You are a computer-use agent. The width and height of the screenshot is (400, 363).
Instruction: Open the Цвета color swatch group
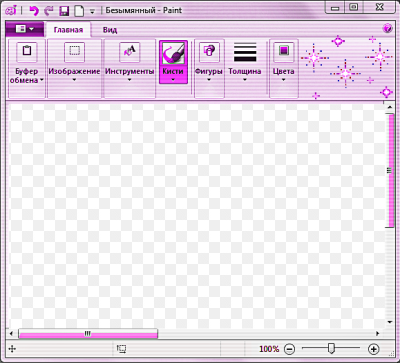point(283,52)
